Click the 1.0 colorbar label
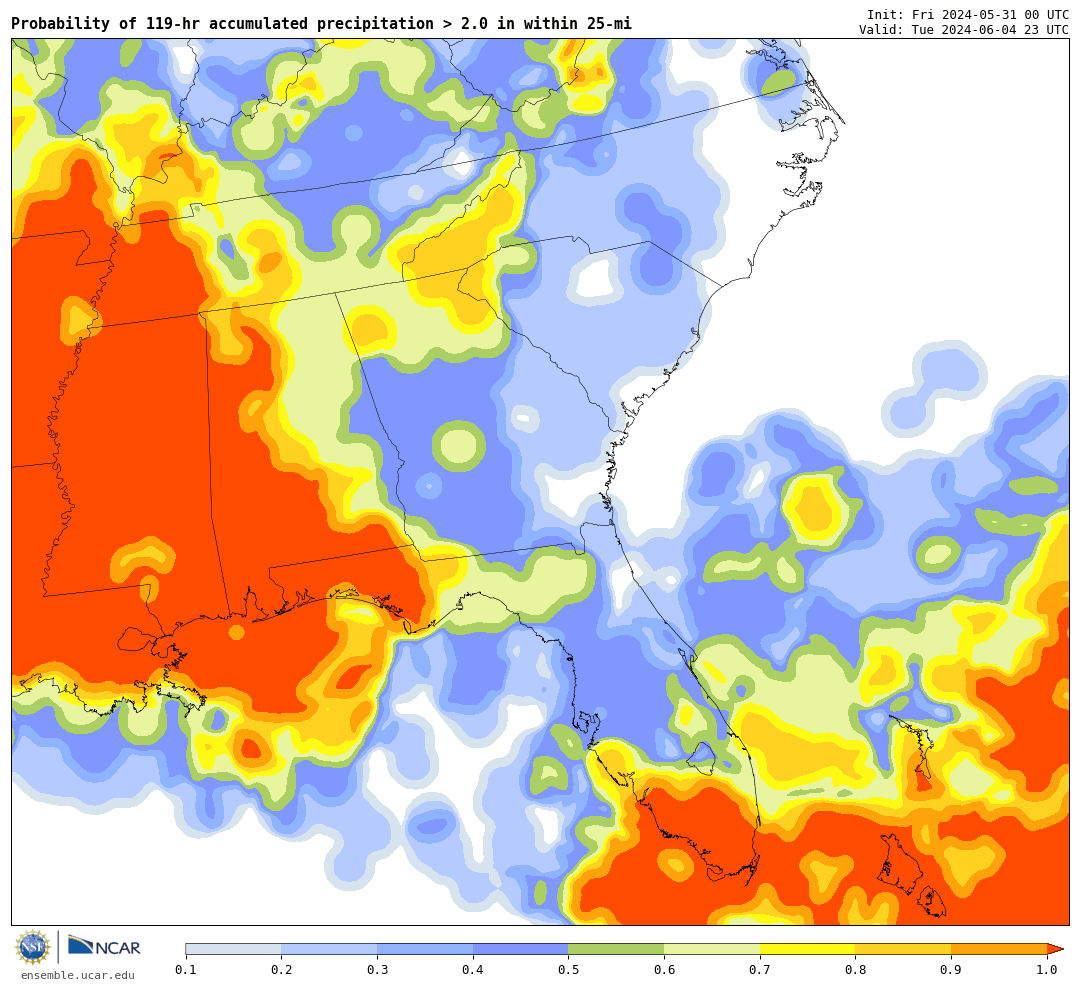 pyautogui.click(x=1047, y=970)
